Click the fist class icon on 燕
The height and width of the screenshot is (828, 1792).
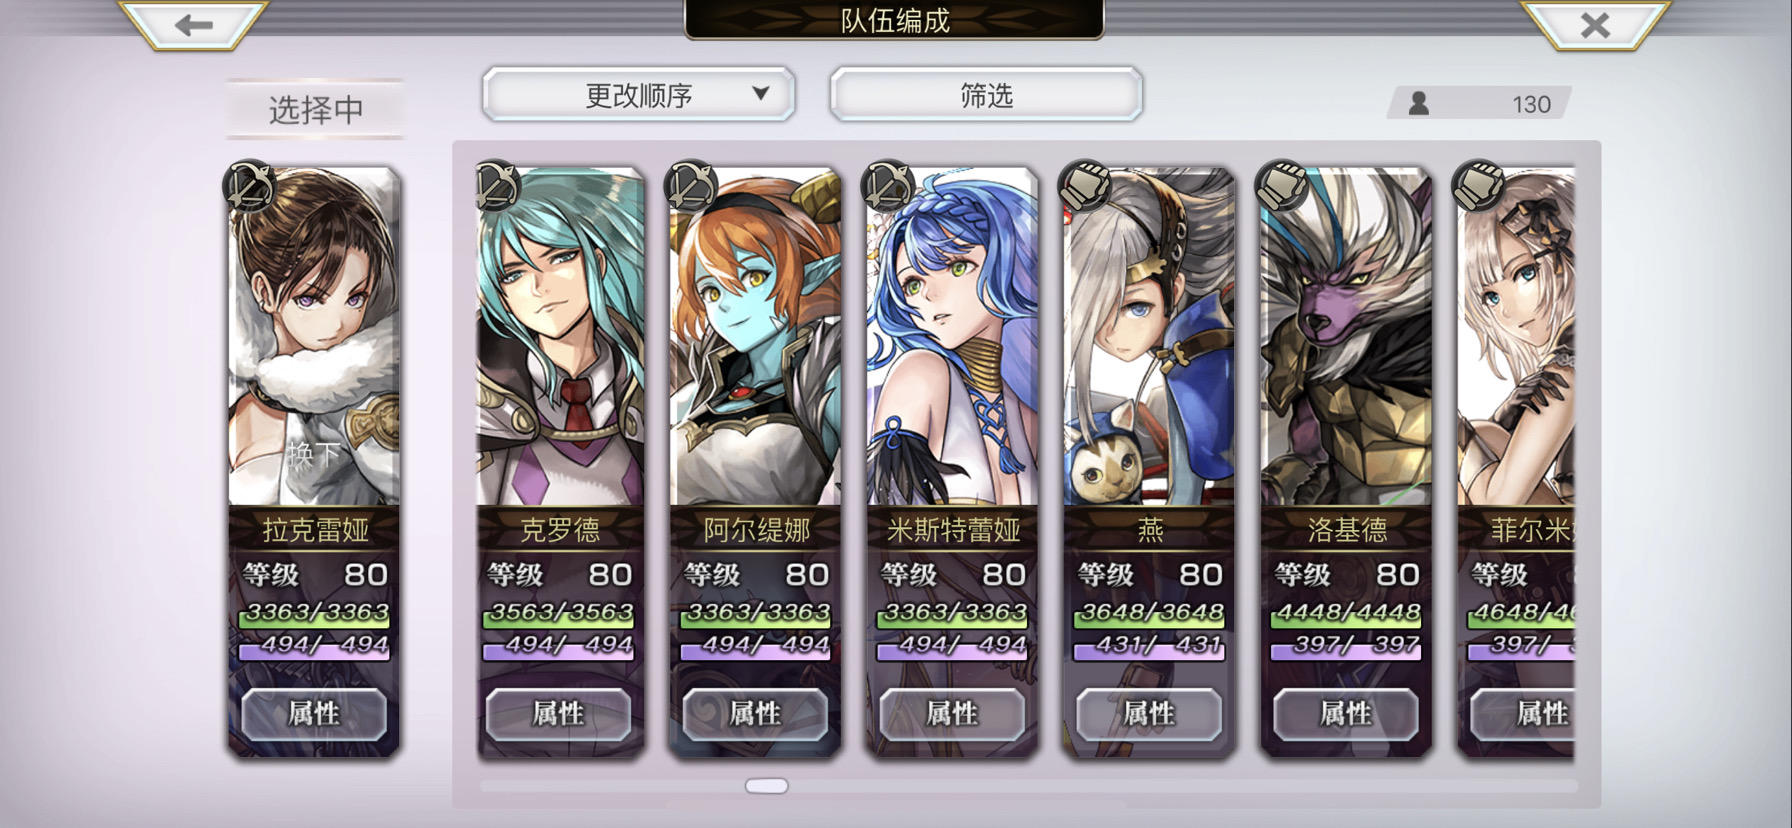click(1086, 186)
